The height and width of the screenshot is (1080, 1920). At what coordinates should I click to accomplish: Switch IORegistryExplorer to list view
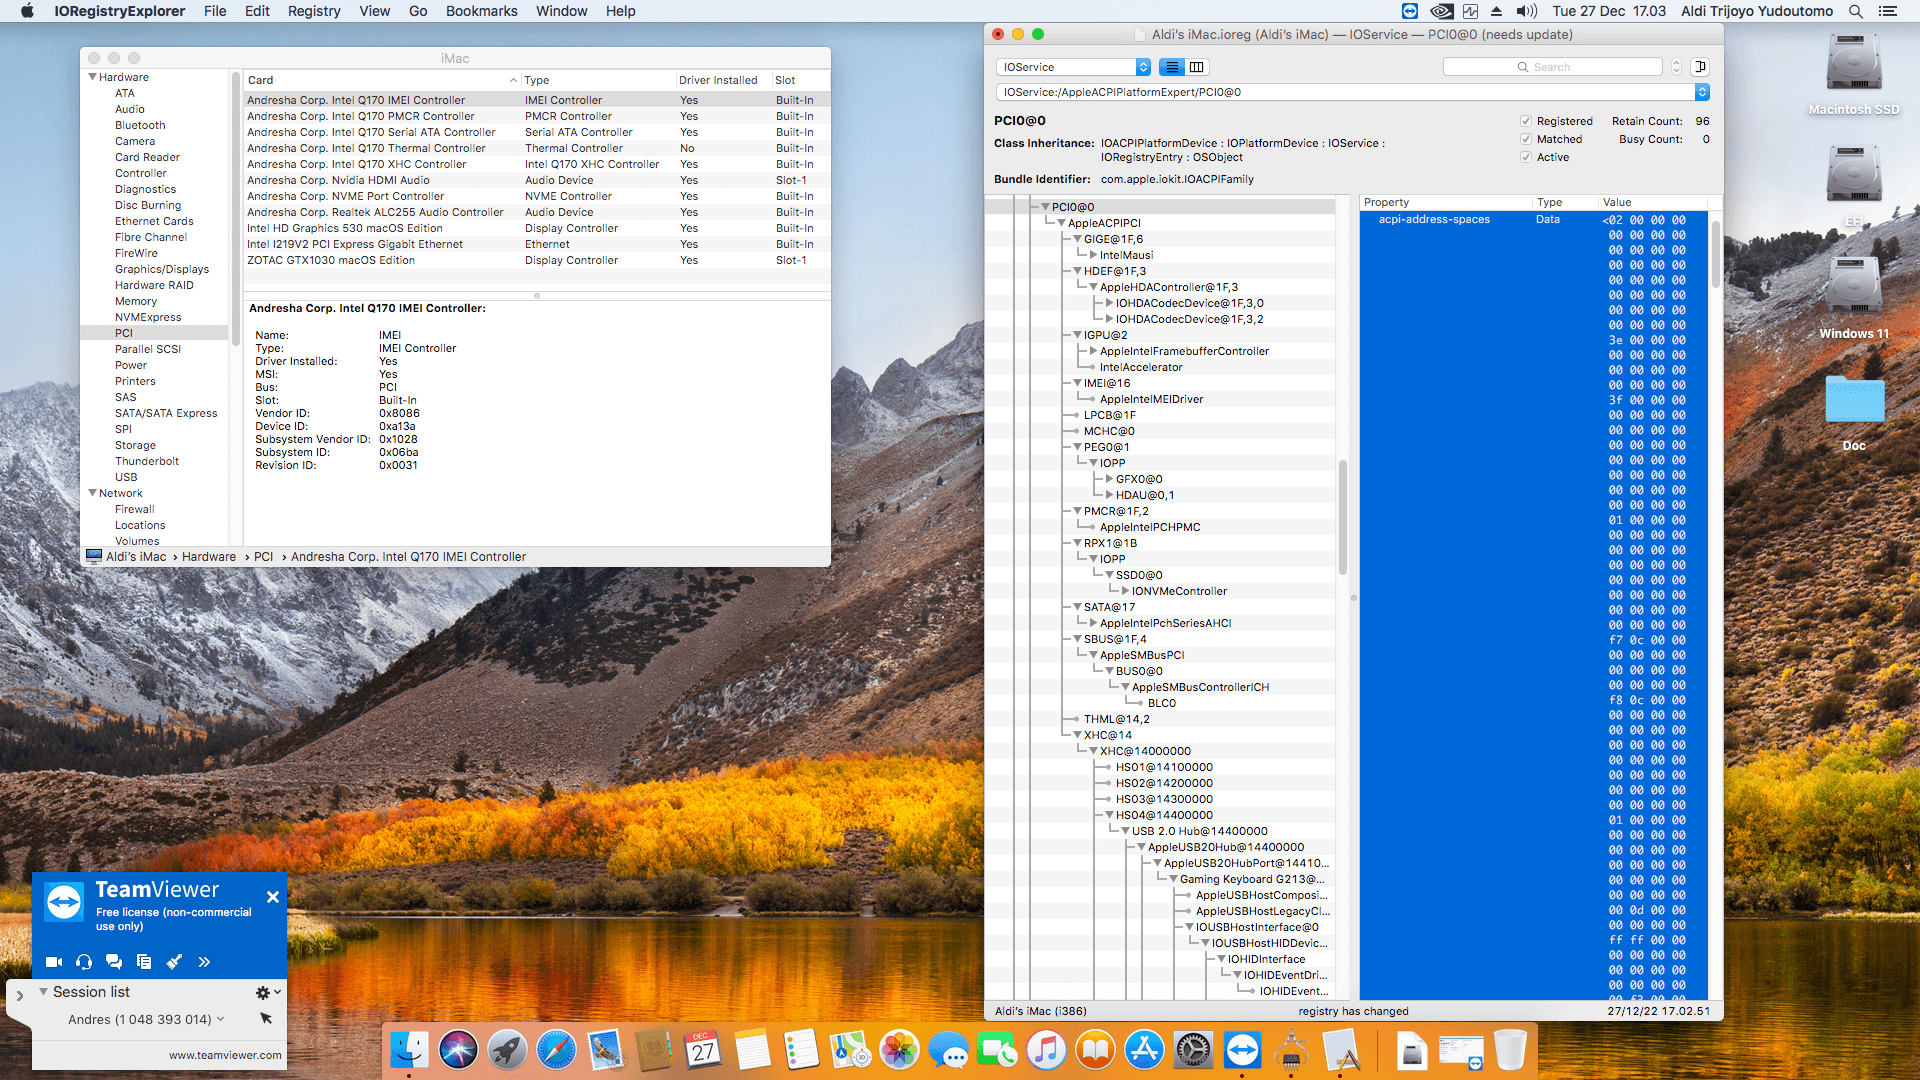click(1172, 67)
